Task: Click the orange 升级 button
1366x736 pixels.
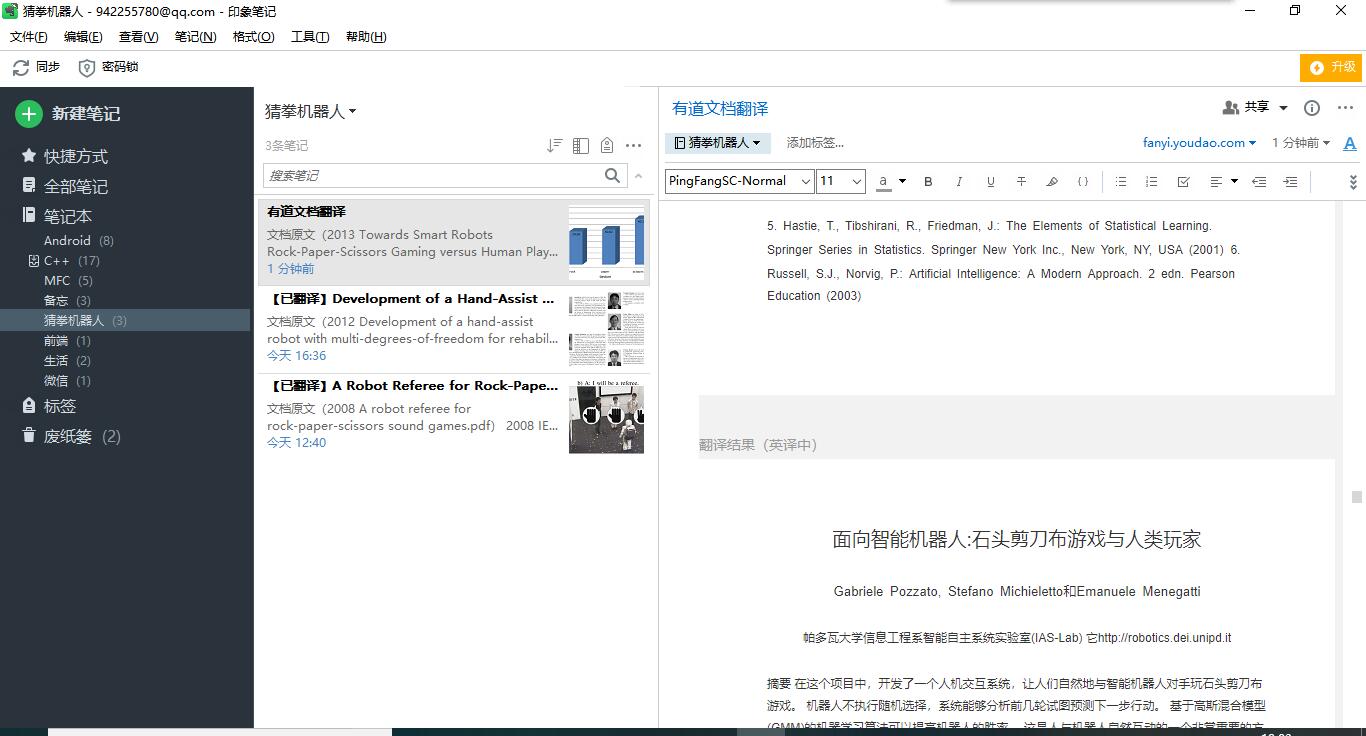Action: coord(1331,67)
